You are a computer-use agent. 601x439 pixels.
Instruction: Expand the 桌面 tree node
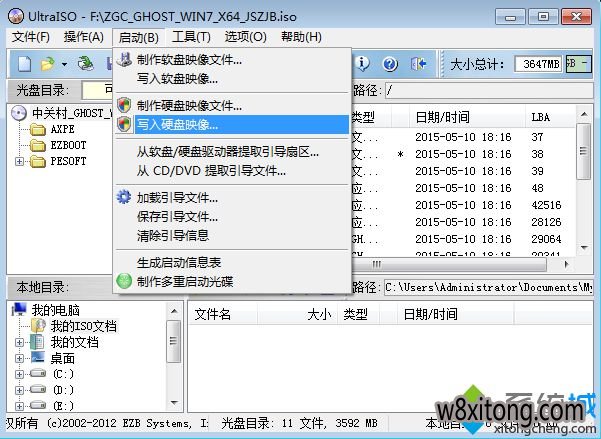[19, 358]
